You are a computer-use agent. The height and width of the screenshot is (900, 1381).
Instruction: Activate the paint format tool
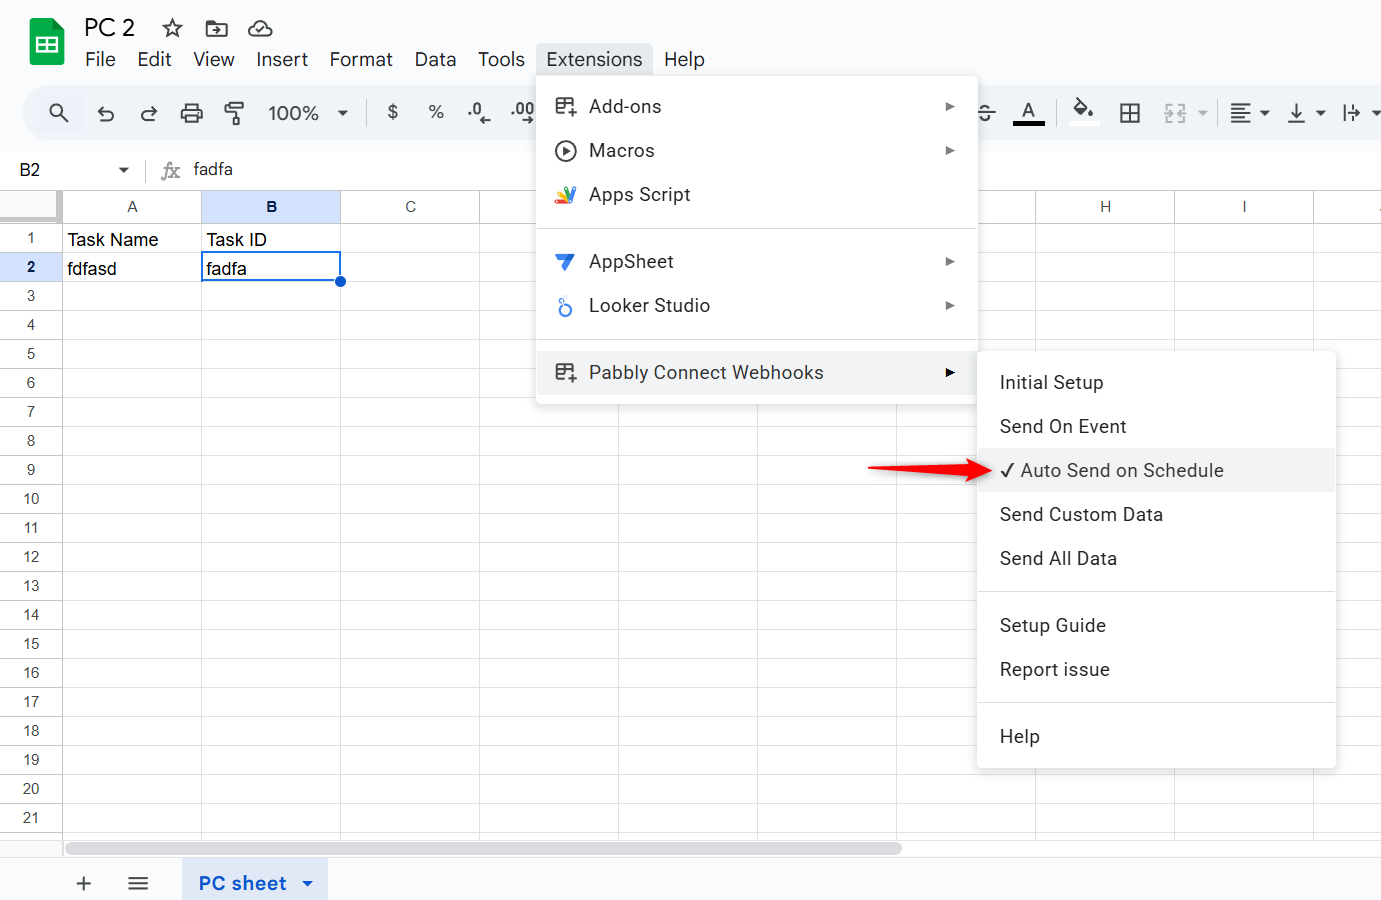click(234, 113)
